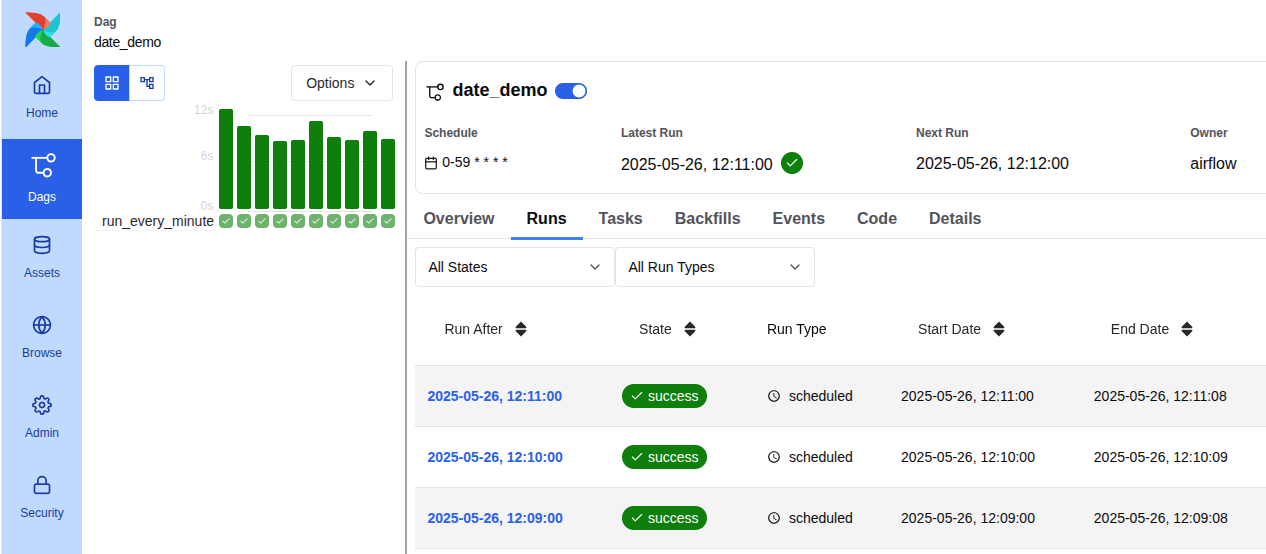Click last run_every_minute task status box
The image size is (1266, 554).
tap(388, 221)
